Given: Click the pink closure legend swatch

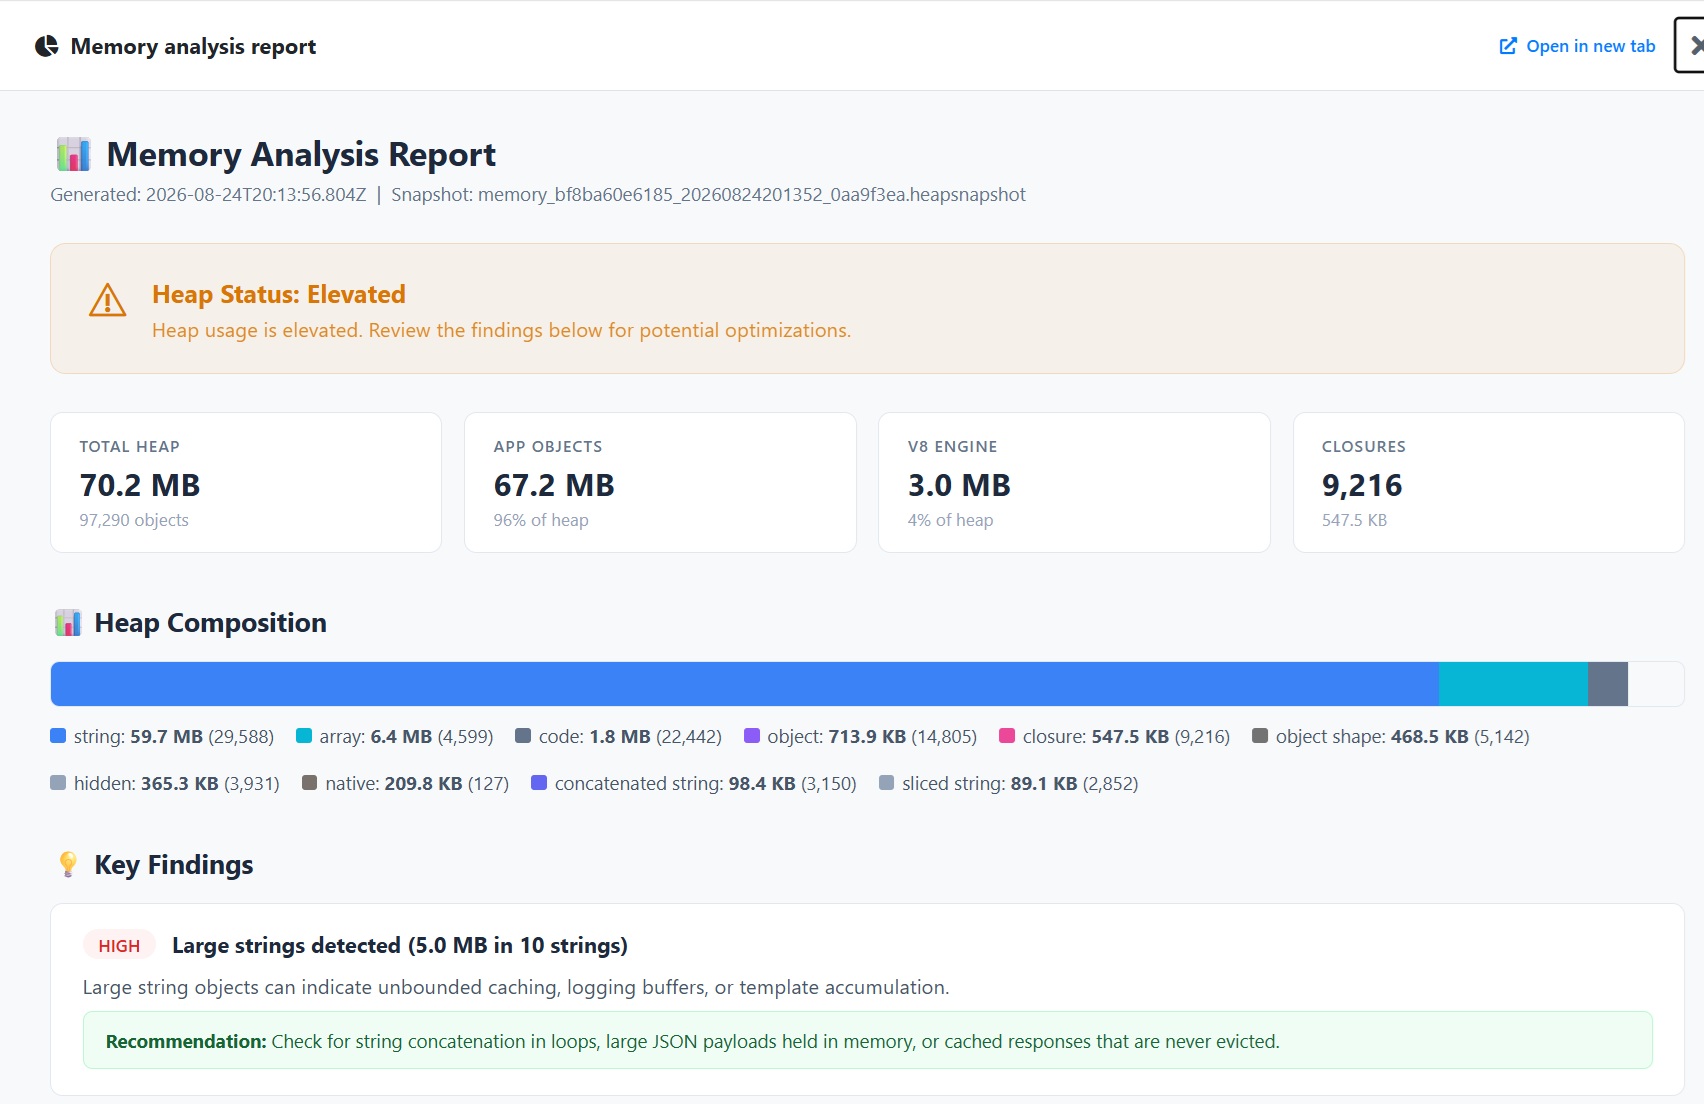Looking at the screenshot, I should pyautogui.click(x=1007, y=736).
